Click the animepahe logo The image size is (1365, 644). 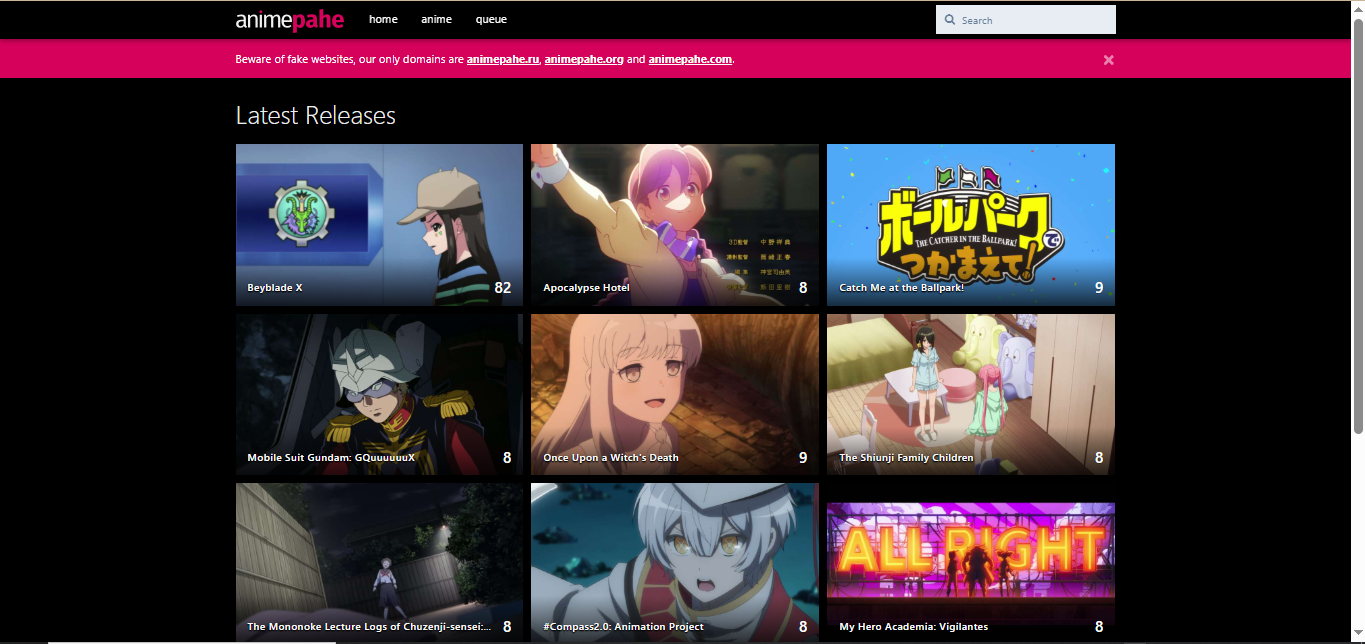[x=290, y=20]
